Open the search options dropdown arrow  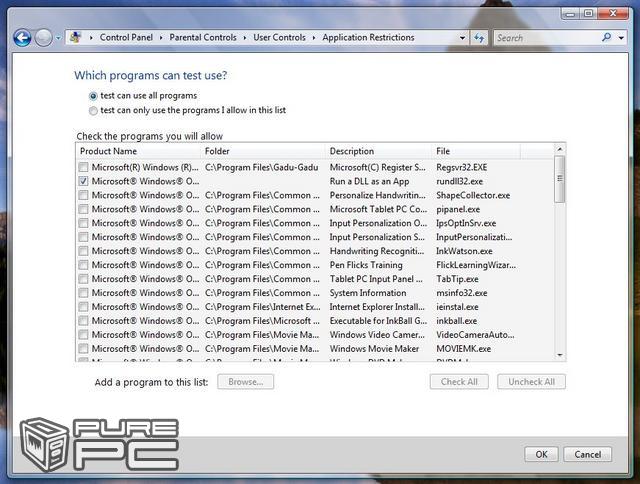[621, 38]
